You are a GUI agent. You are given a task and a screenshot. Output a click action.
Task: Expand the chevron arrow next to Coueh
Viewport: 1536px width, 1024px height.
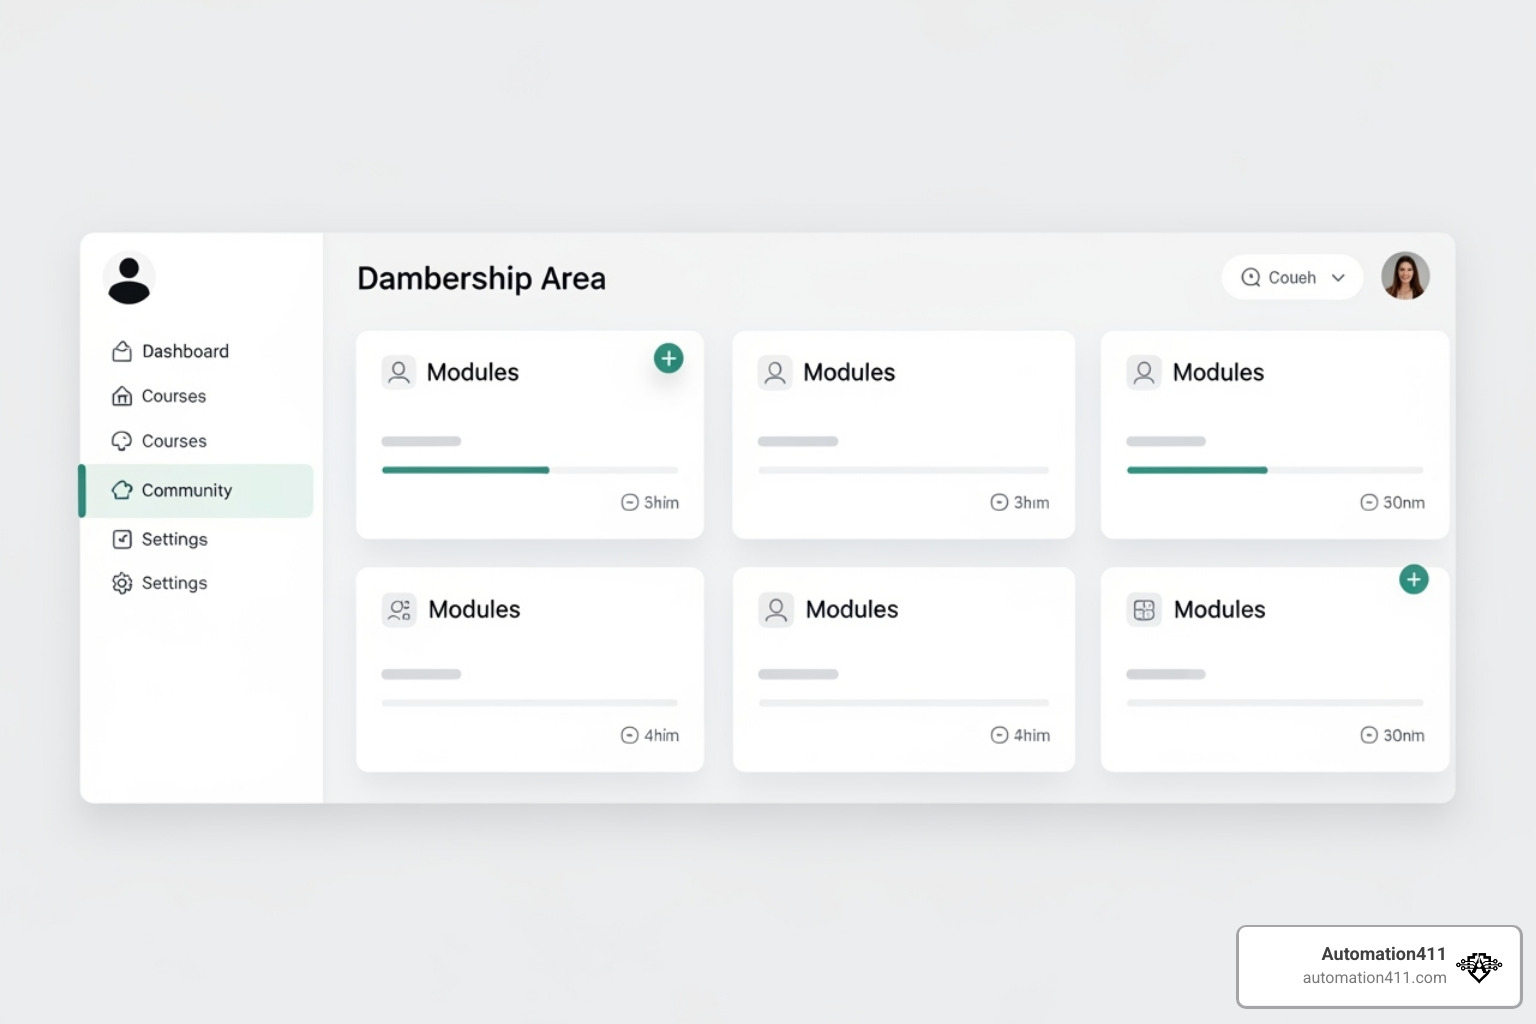(1338, 278)
